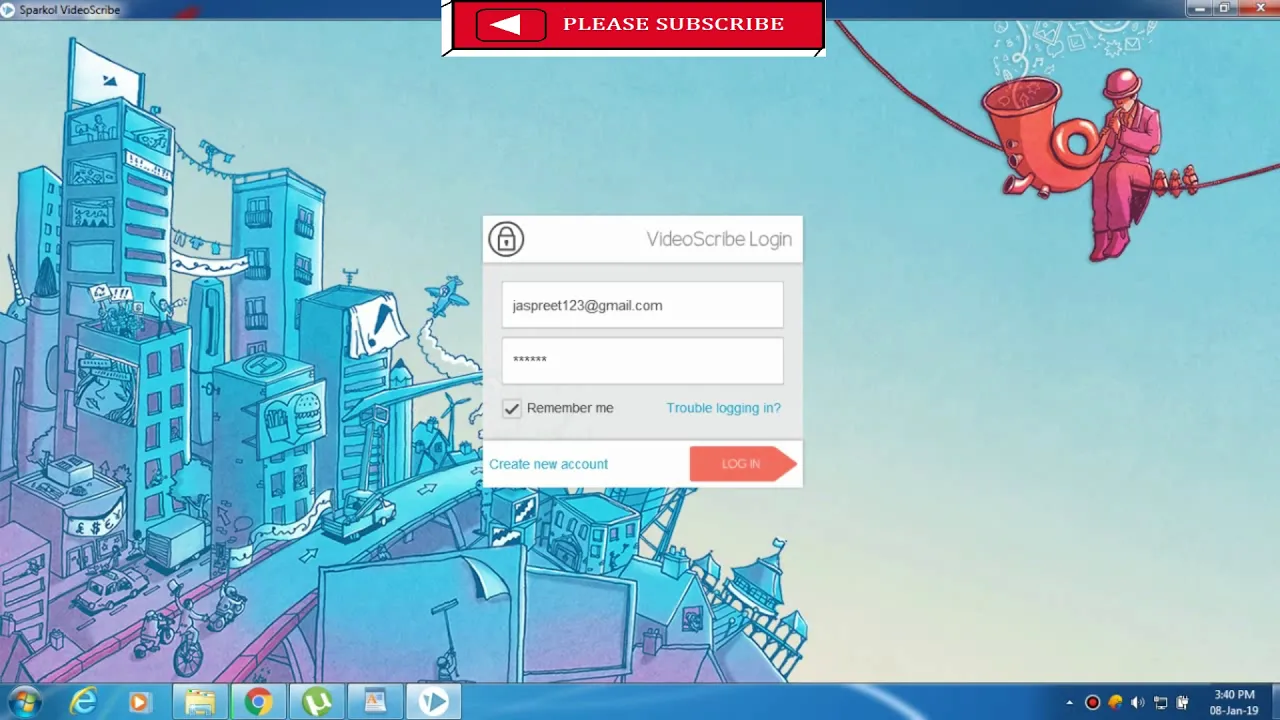The height and width of the screenshot is (720, 1280).
Task: Open the Windows Start menu
Action: 23,702
